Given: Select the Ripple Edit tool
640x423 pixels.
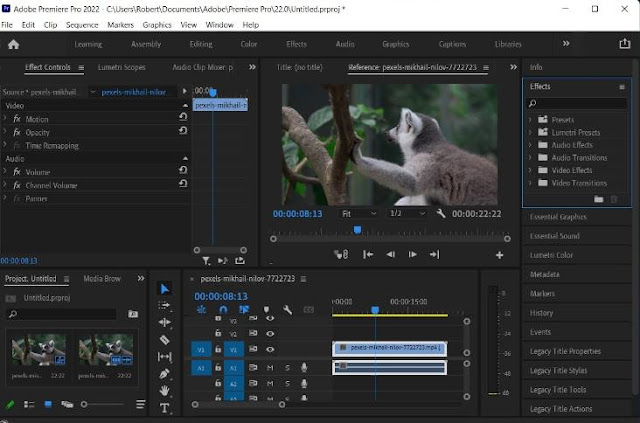Looking at the screenshot, I should pyautogui.click(x=164, y=323).
